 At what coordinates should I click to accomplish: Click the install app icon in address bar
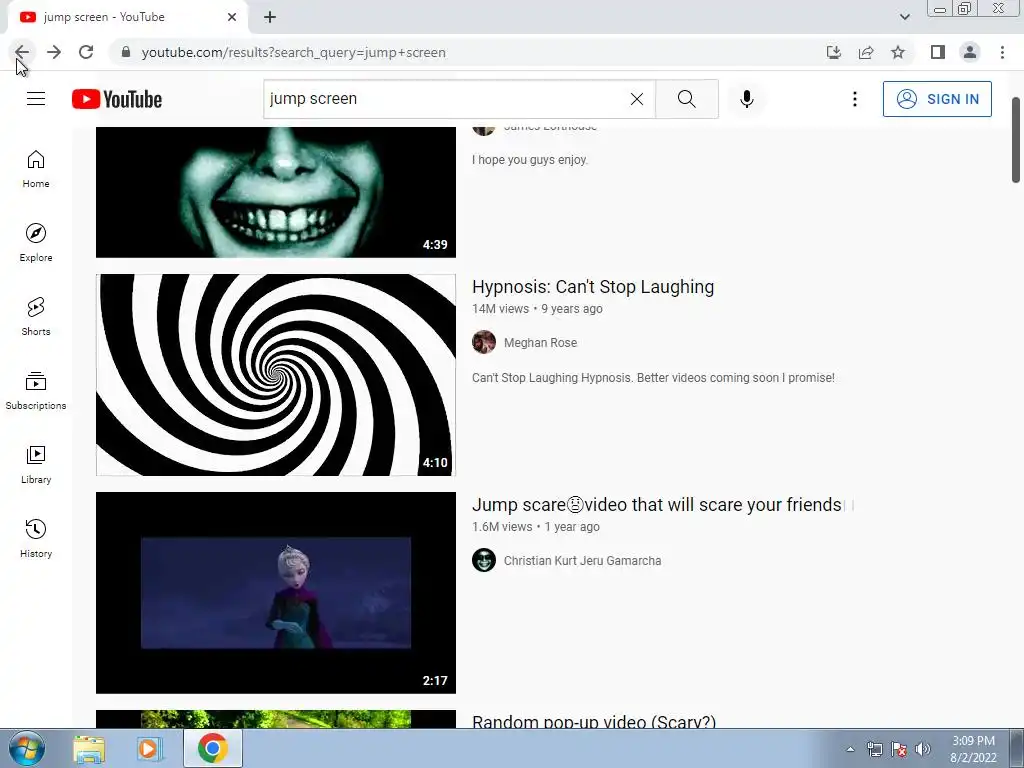tap(834, 52)
